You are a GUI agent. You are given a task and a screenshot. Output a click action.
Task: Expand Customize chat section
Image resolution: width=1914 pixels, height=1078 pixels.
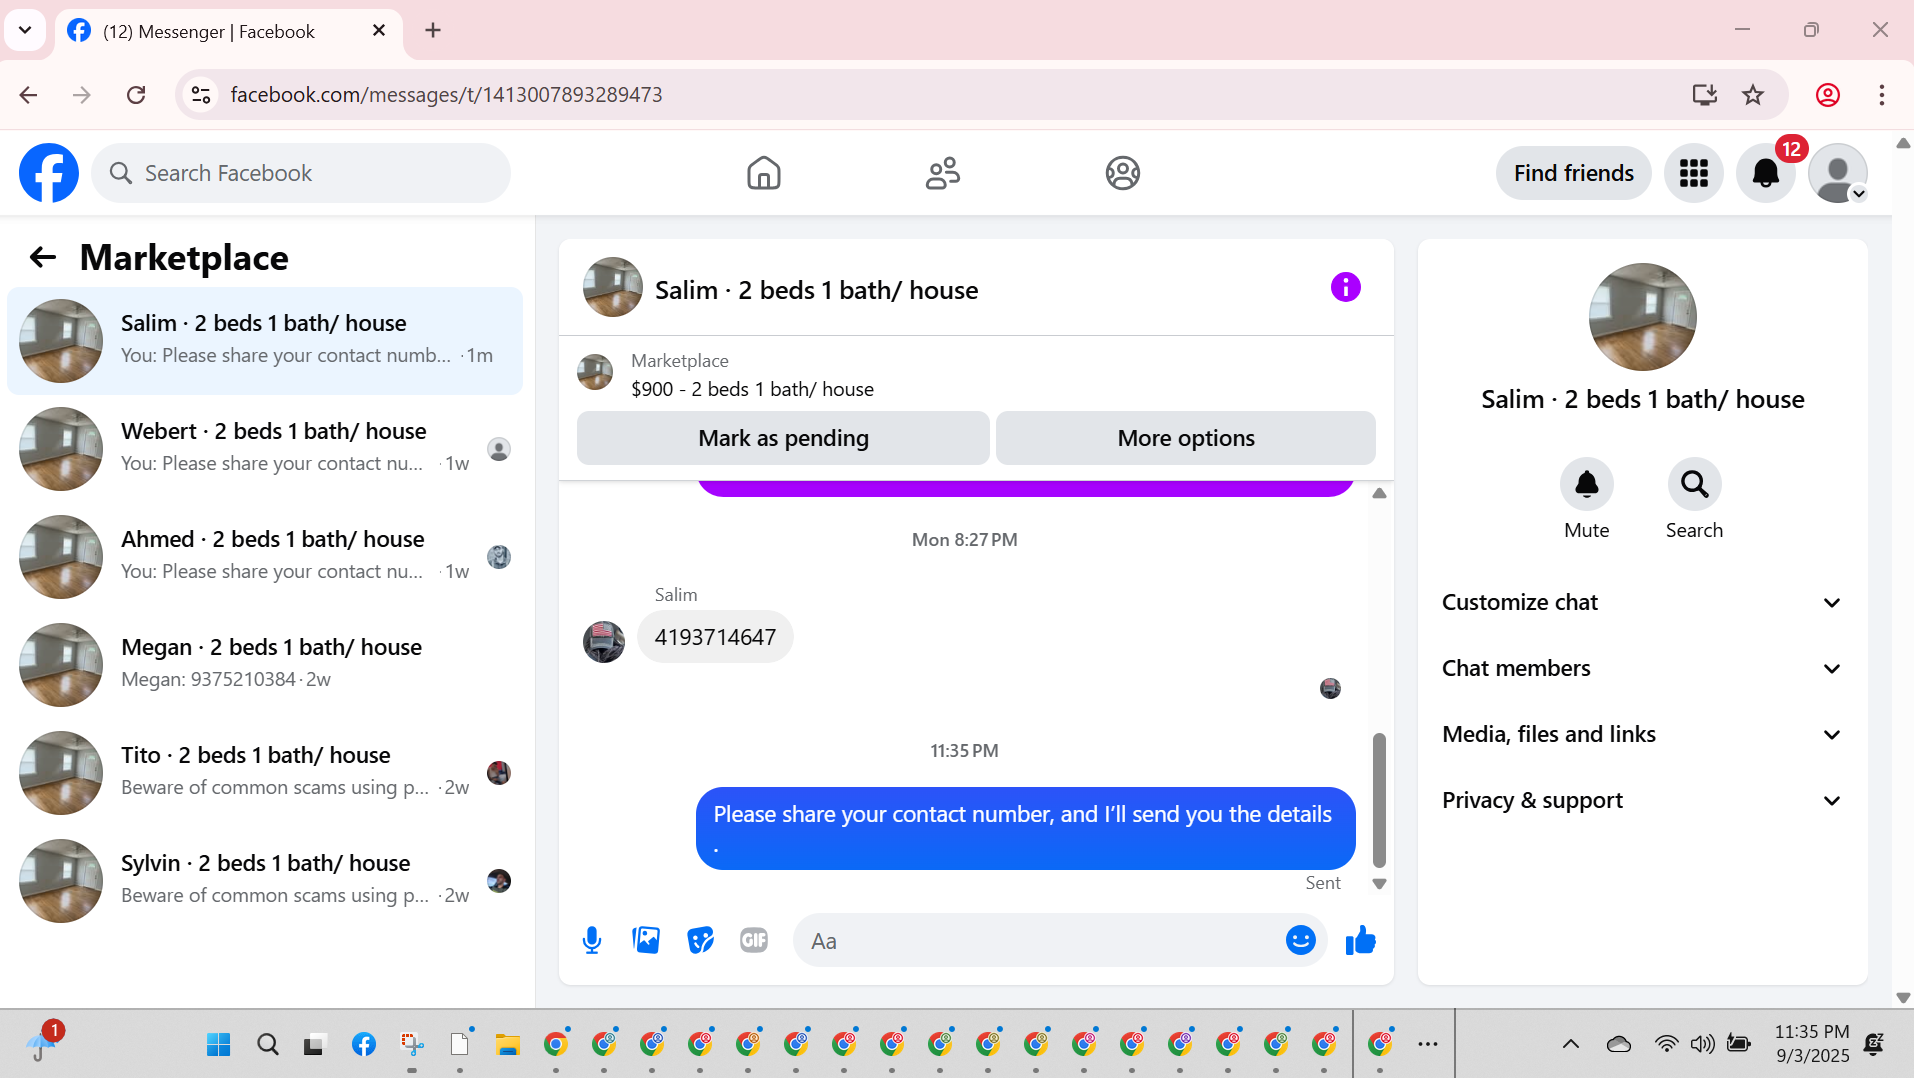(x=1642, y=602)
